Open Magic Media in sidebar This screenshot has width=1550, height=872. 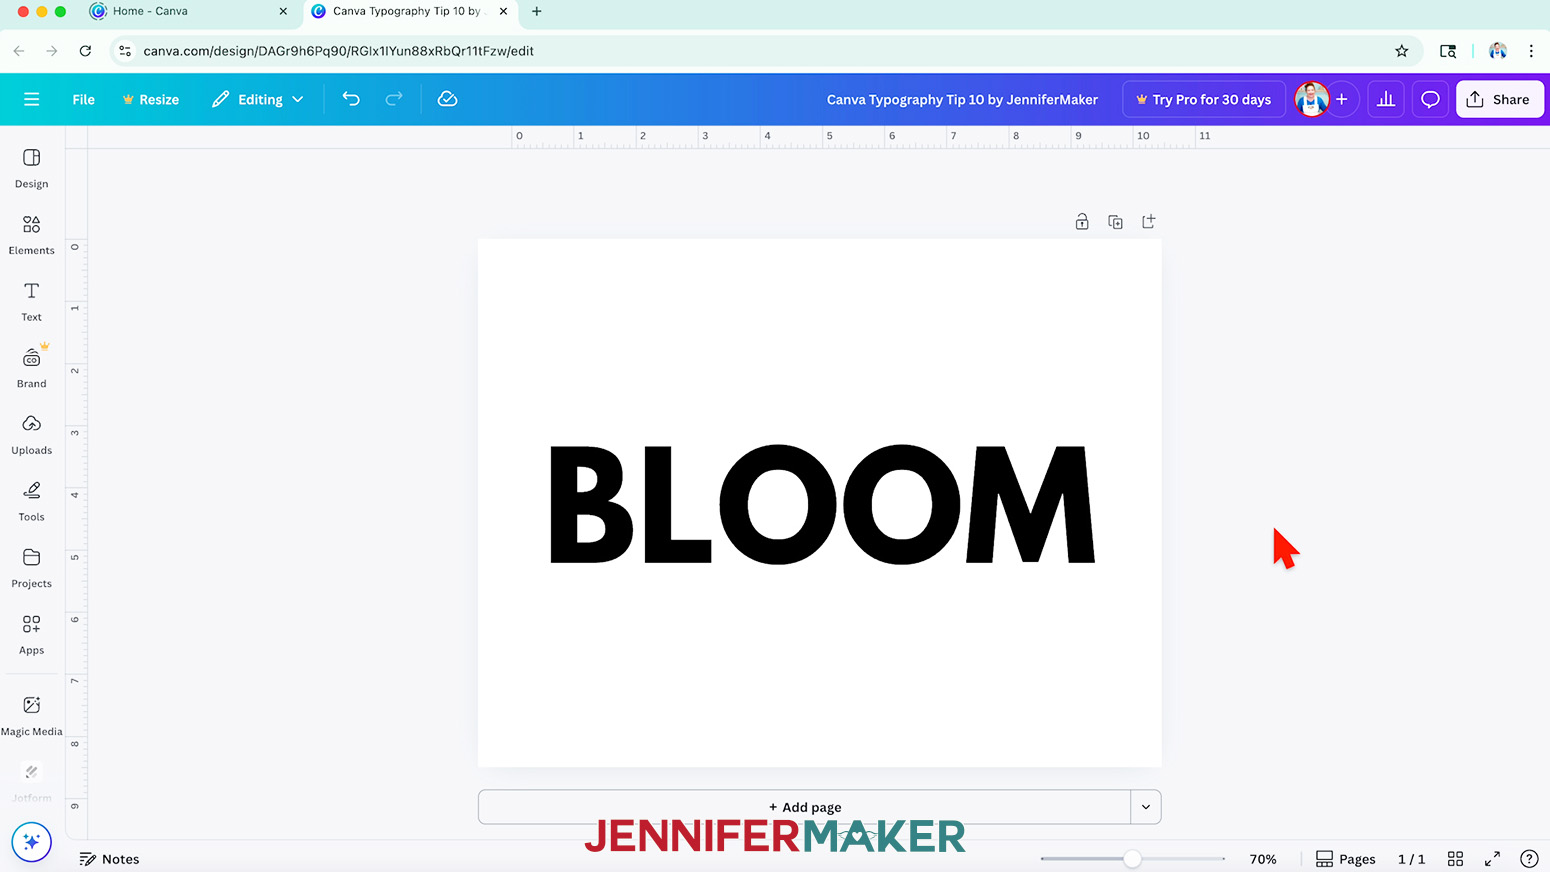(32, 716)
